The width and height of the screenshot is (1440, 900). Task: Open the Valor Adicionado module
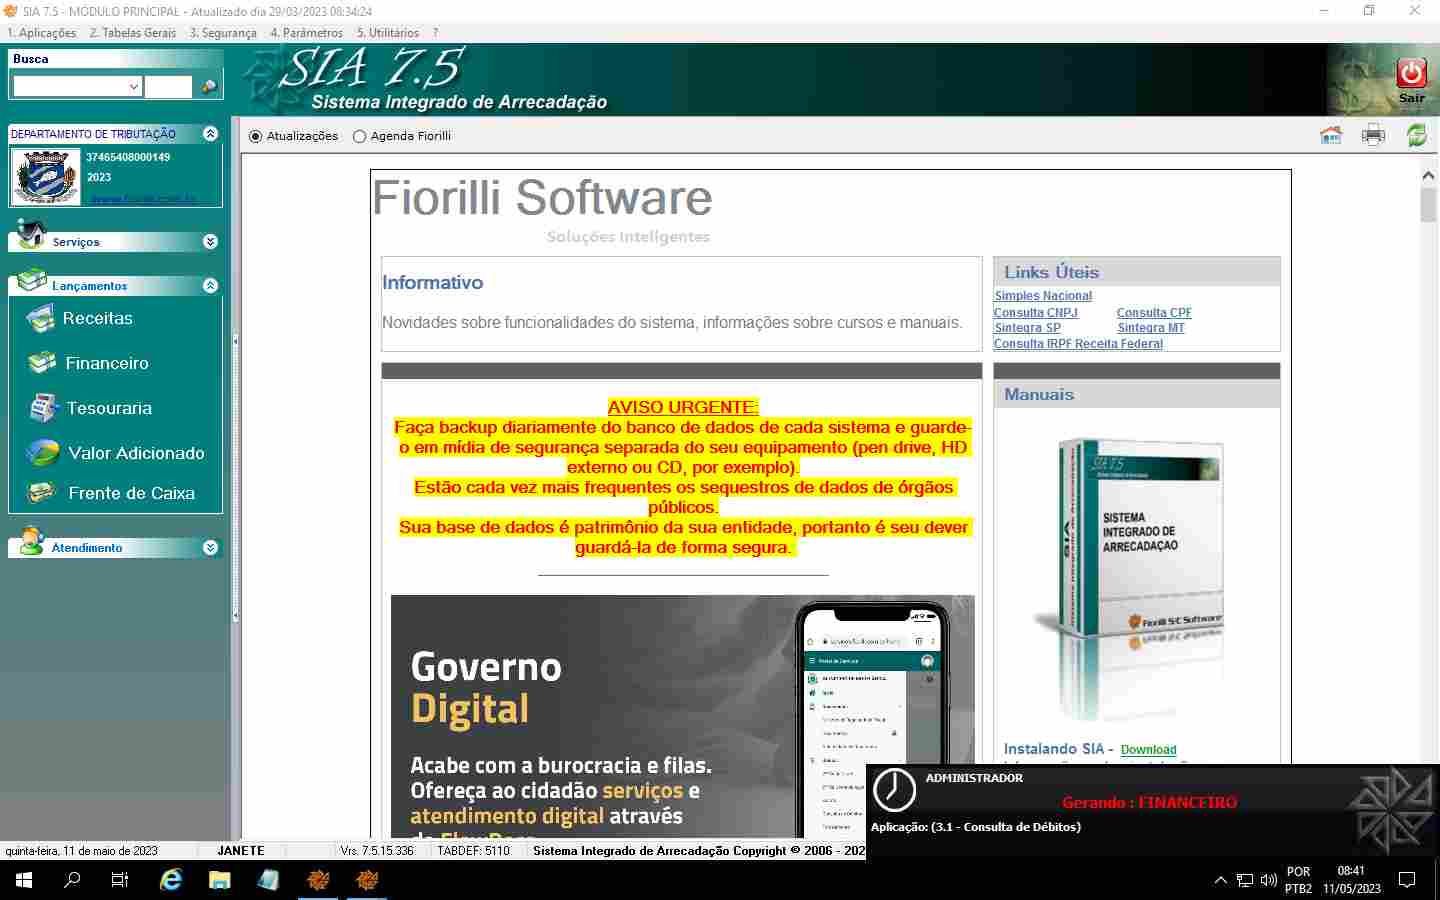point(135,454)
